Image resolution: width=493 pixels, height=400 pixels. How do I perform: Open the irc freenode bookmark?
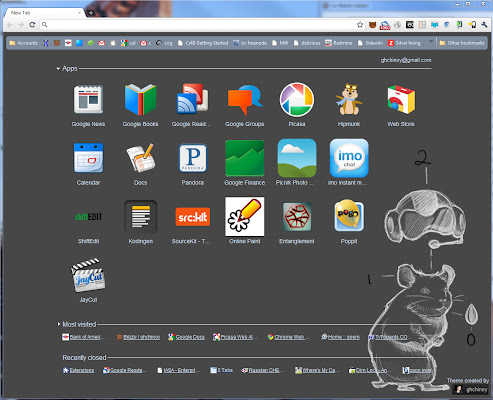[250, 43]
